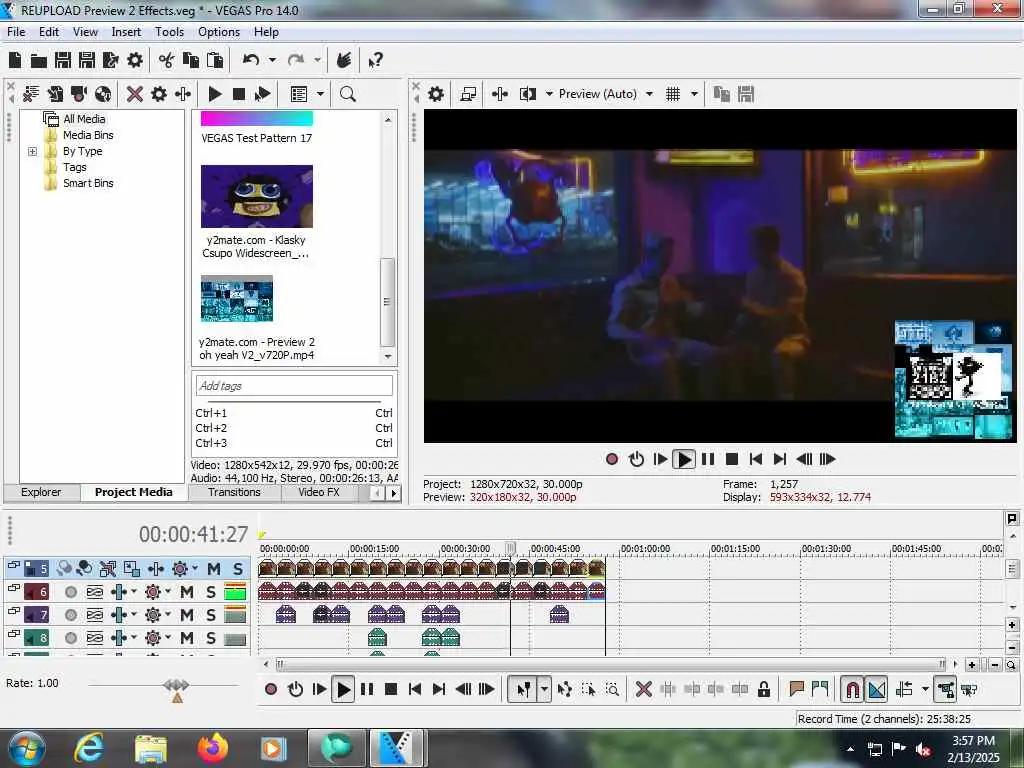Switch to the Video FX tab

[319, 492]
